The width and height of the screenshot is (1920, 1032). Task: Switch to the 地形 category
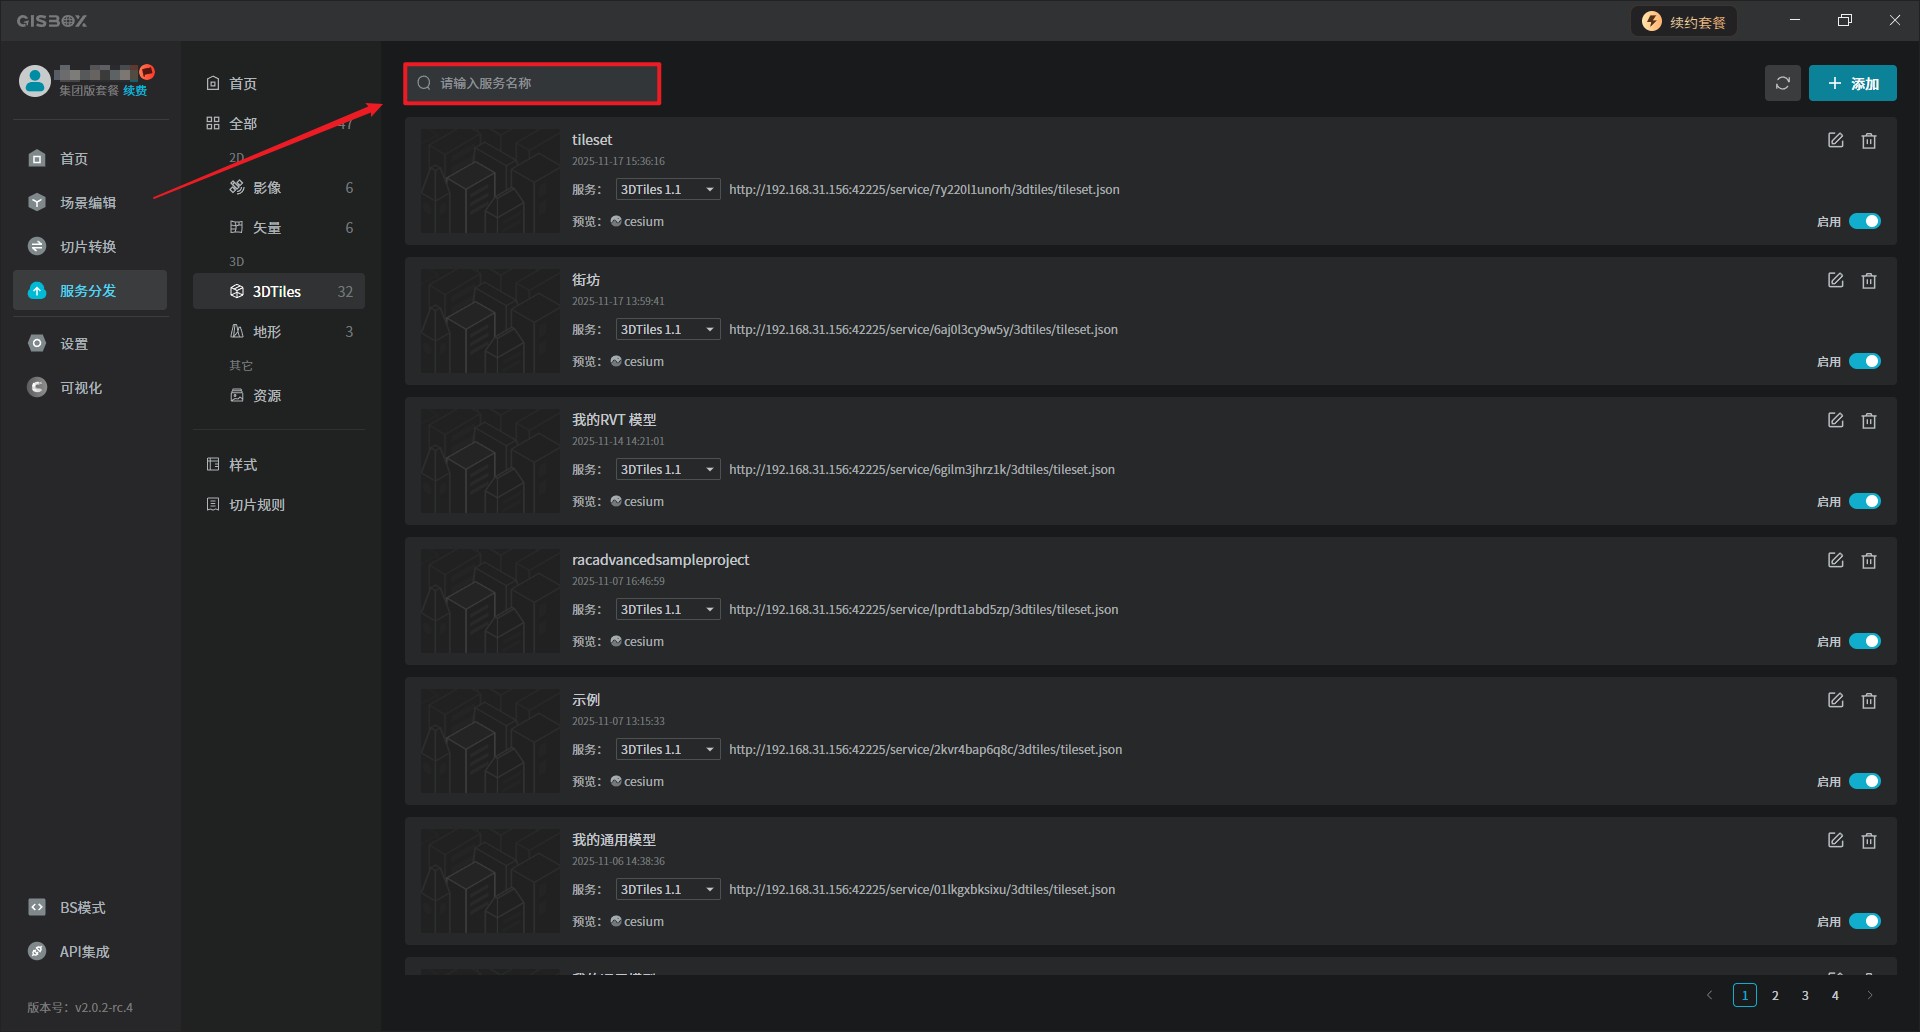click(266, 332)
